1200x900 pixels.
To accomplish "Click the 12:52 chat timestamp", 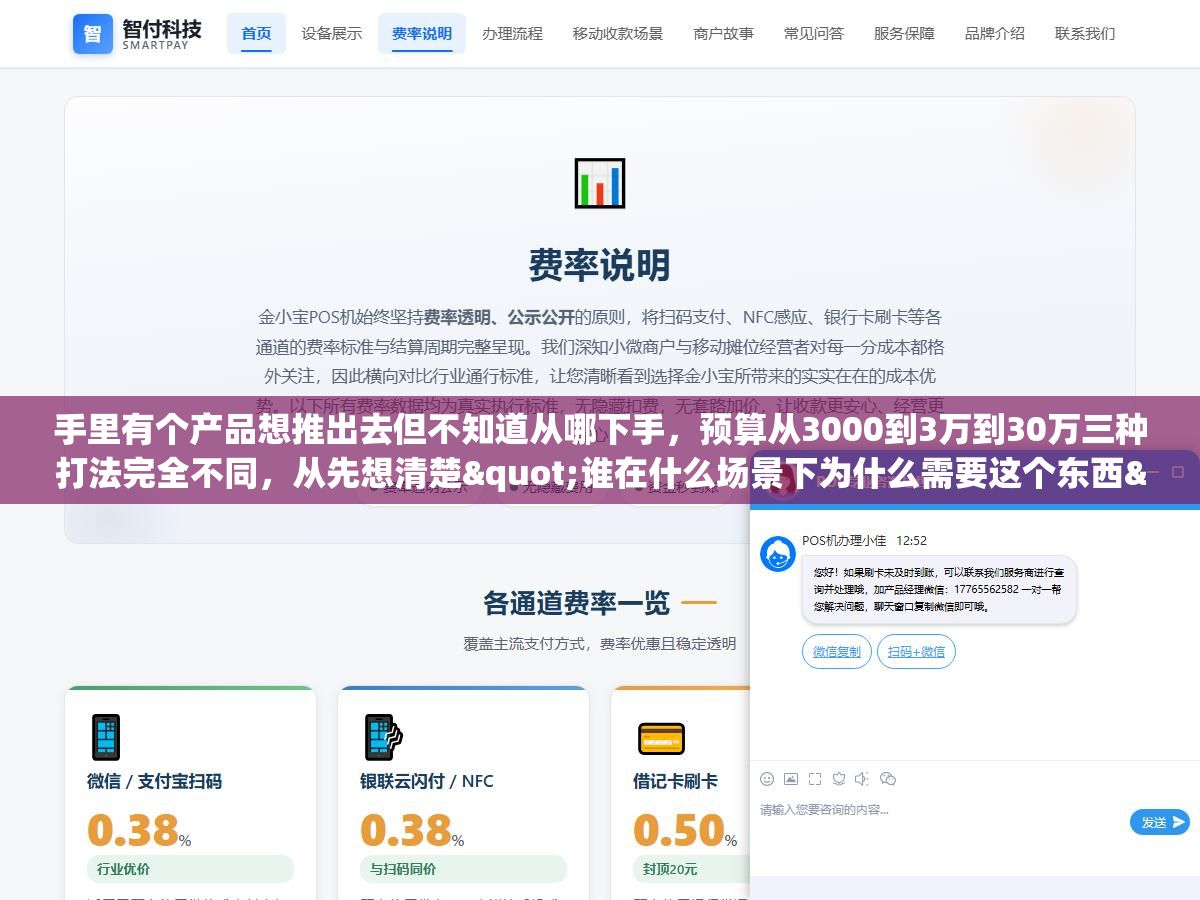I will [x=911, y=540].
